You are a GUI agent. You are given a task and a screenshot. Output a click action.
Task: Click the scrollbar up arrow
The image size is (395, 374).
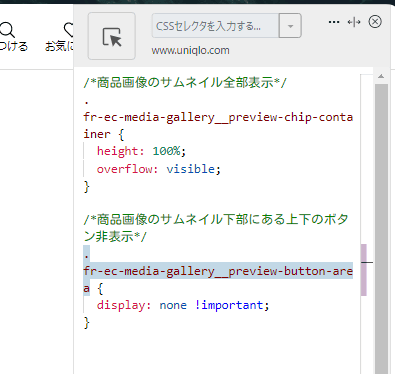tap(381, 77)
